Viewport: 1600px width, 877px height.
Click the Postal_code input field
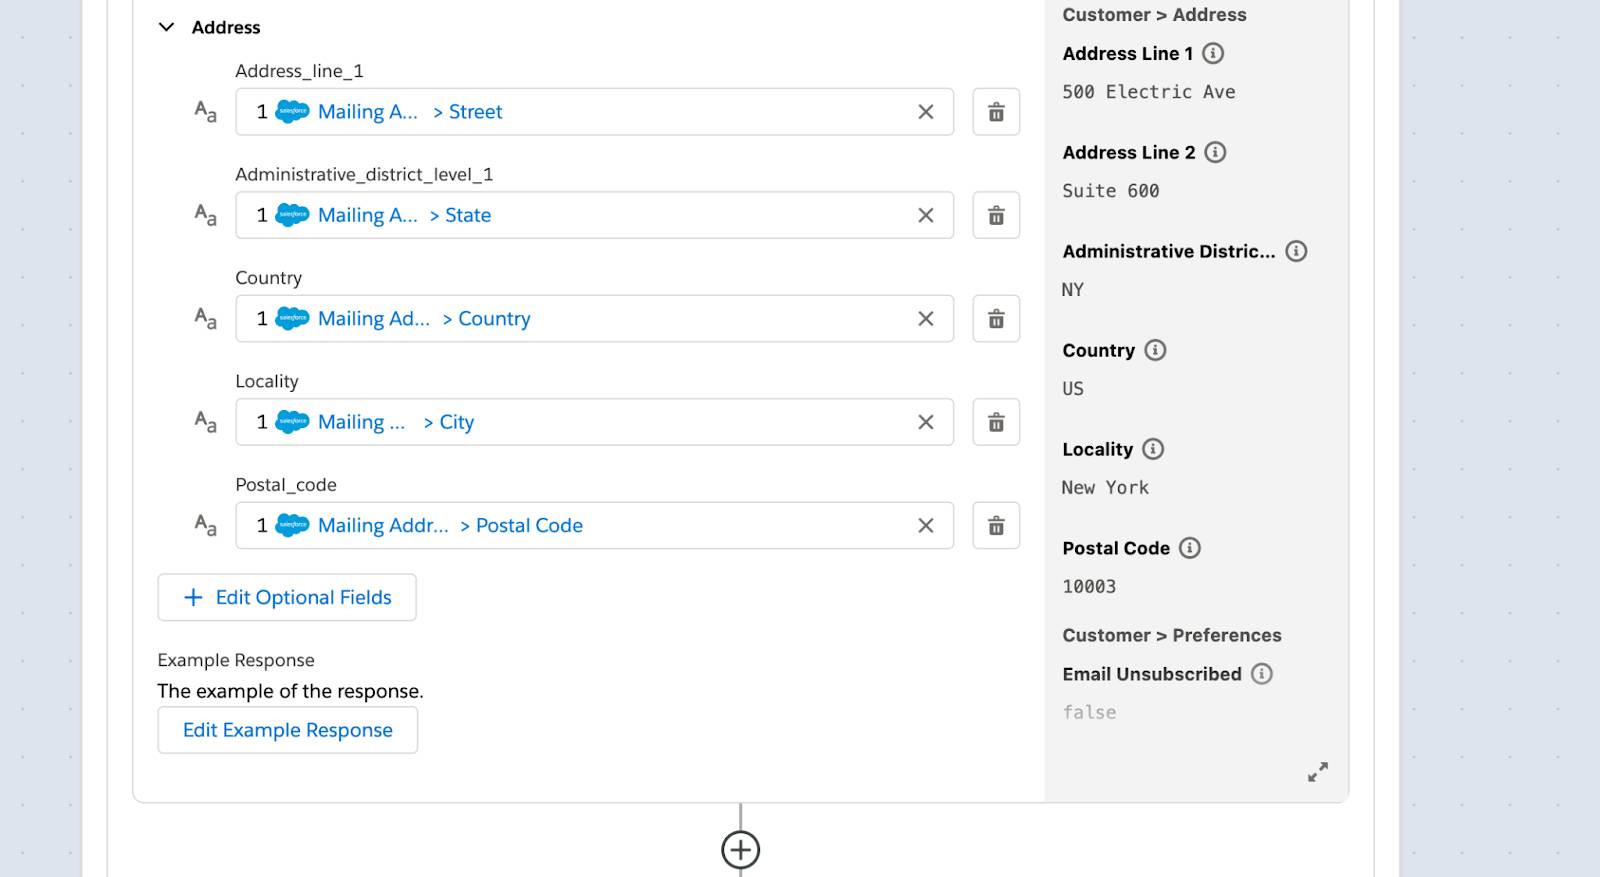[x=594, y=526]
